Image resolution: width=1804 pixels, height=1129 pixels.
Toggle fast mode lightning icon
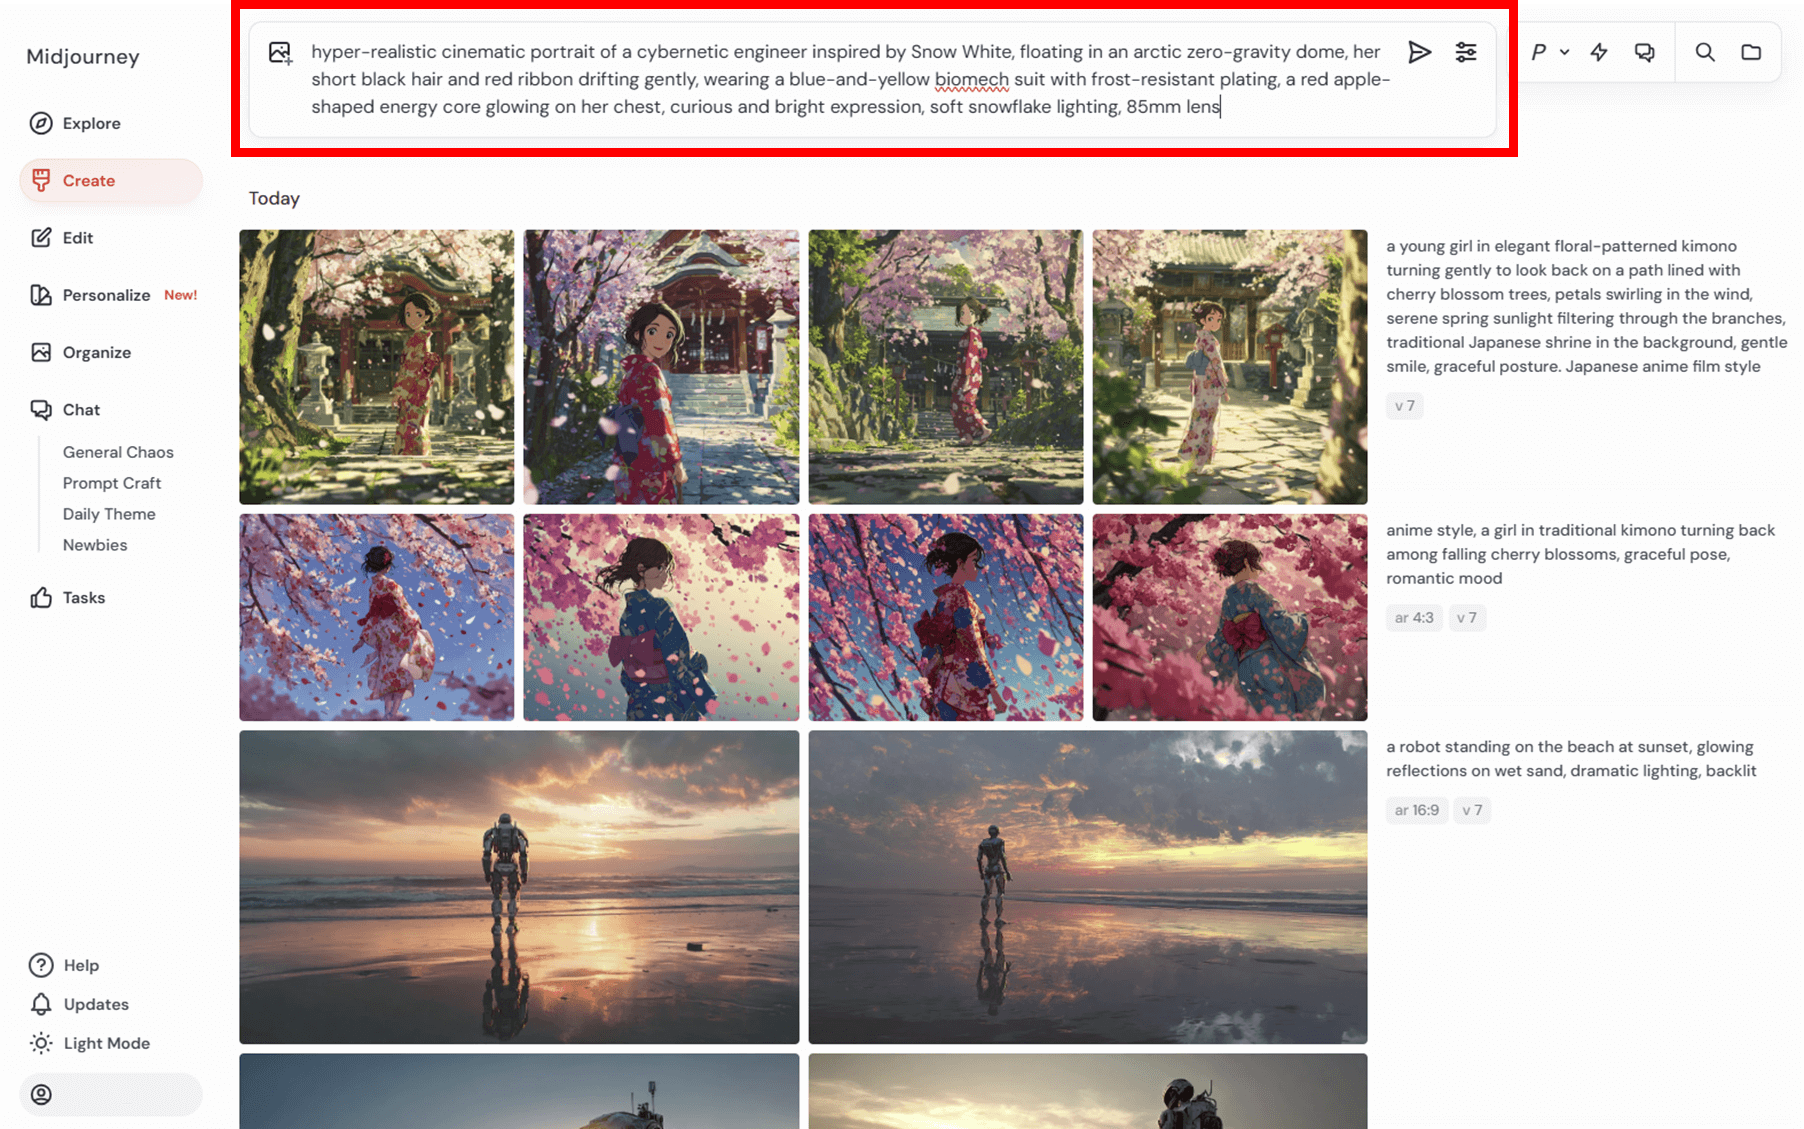pos(1599,52)
